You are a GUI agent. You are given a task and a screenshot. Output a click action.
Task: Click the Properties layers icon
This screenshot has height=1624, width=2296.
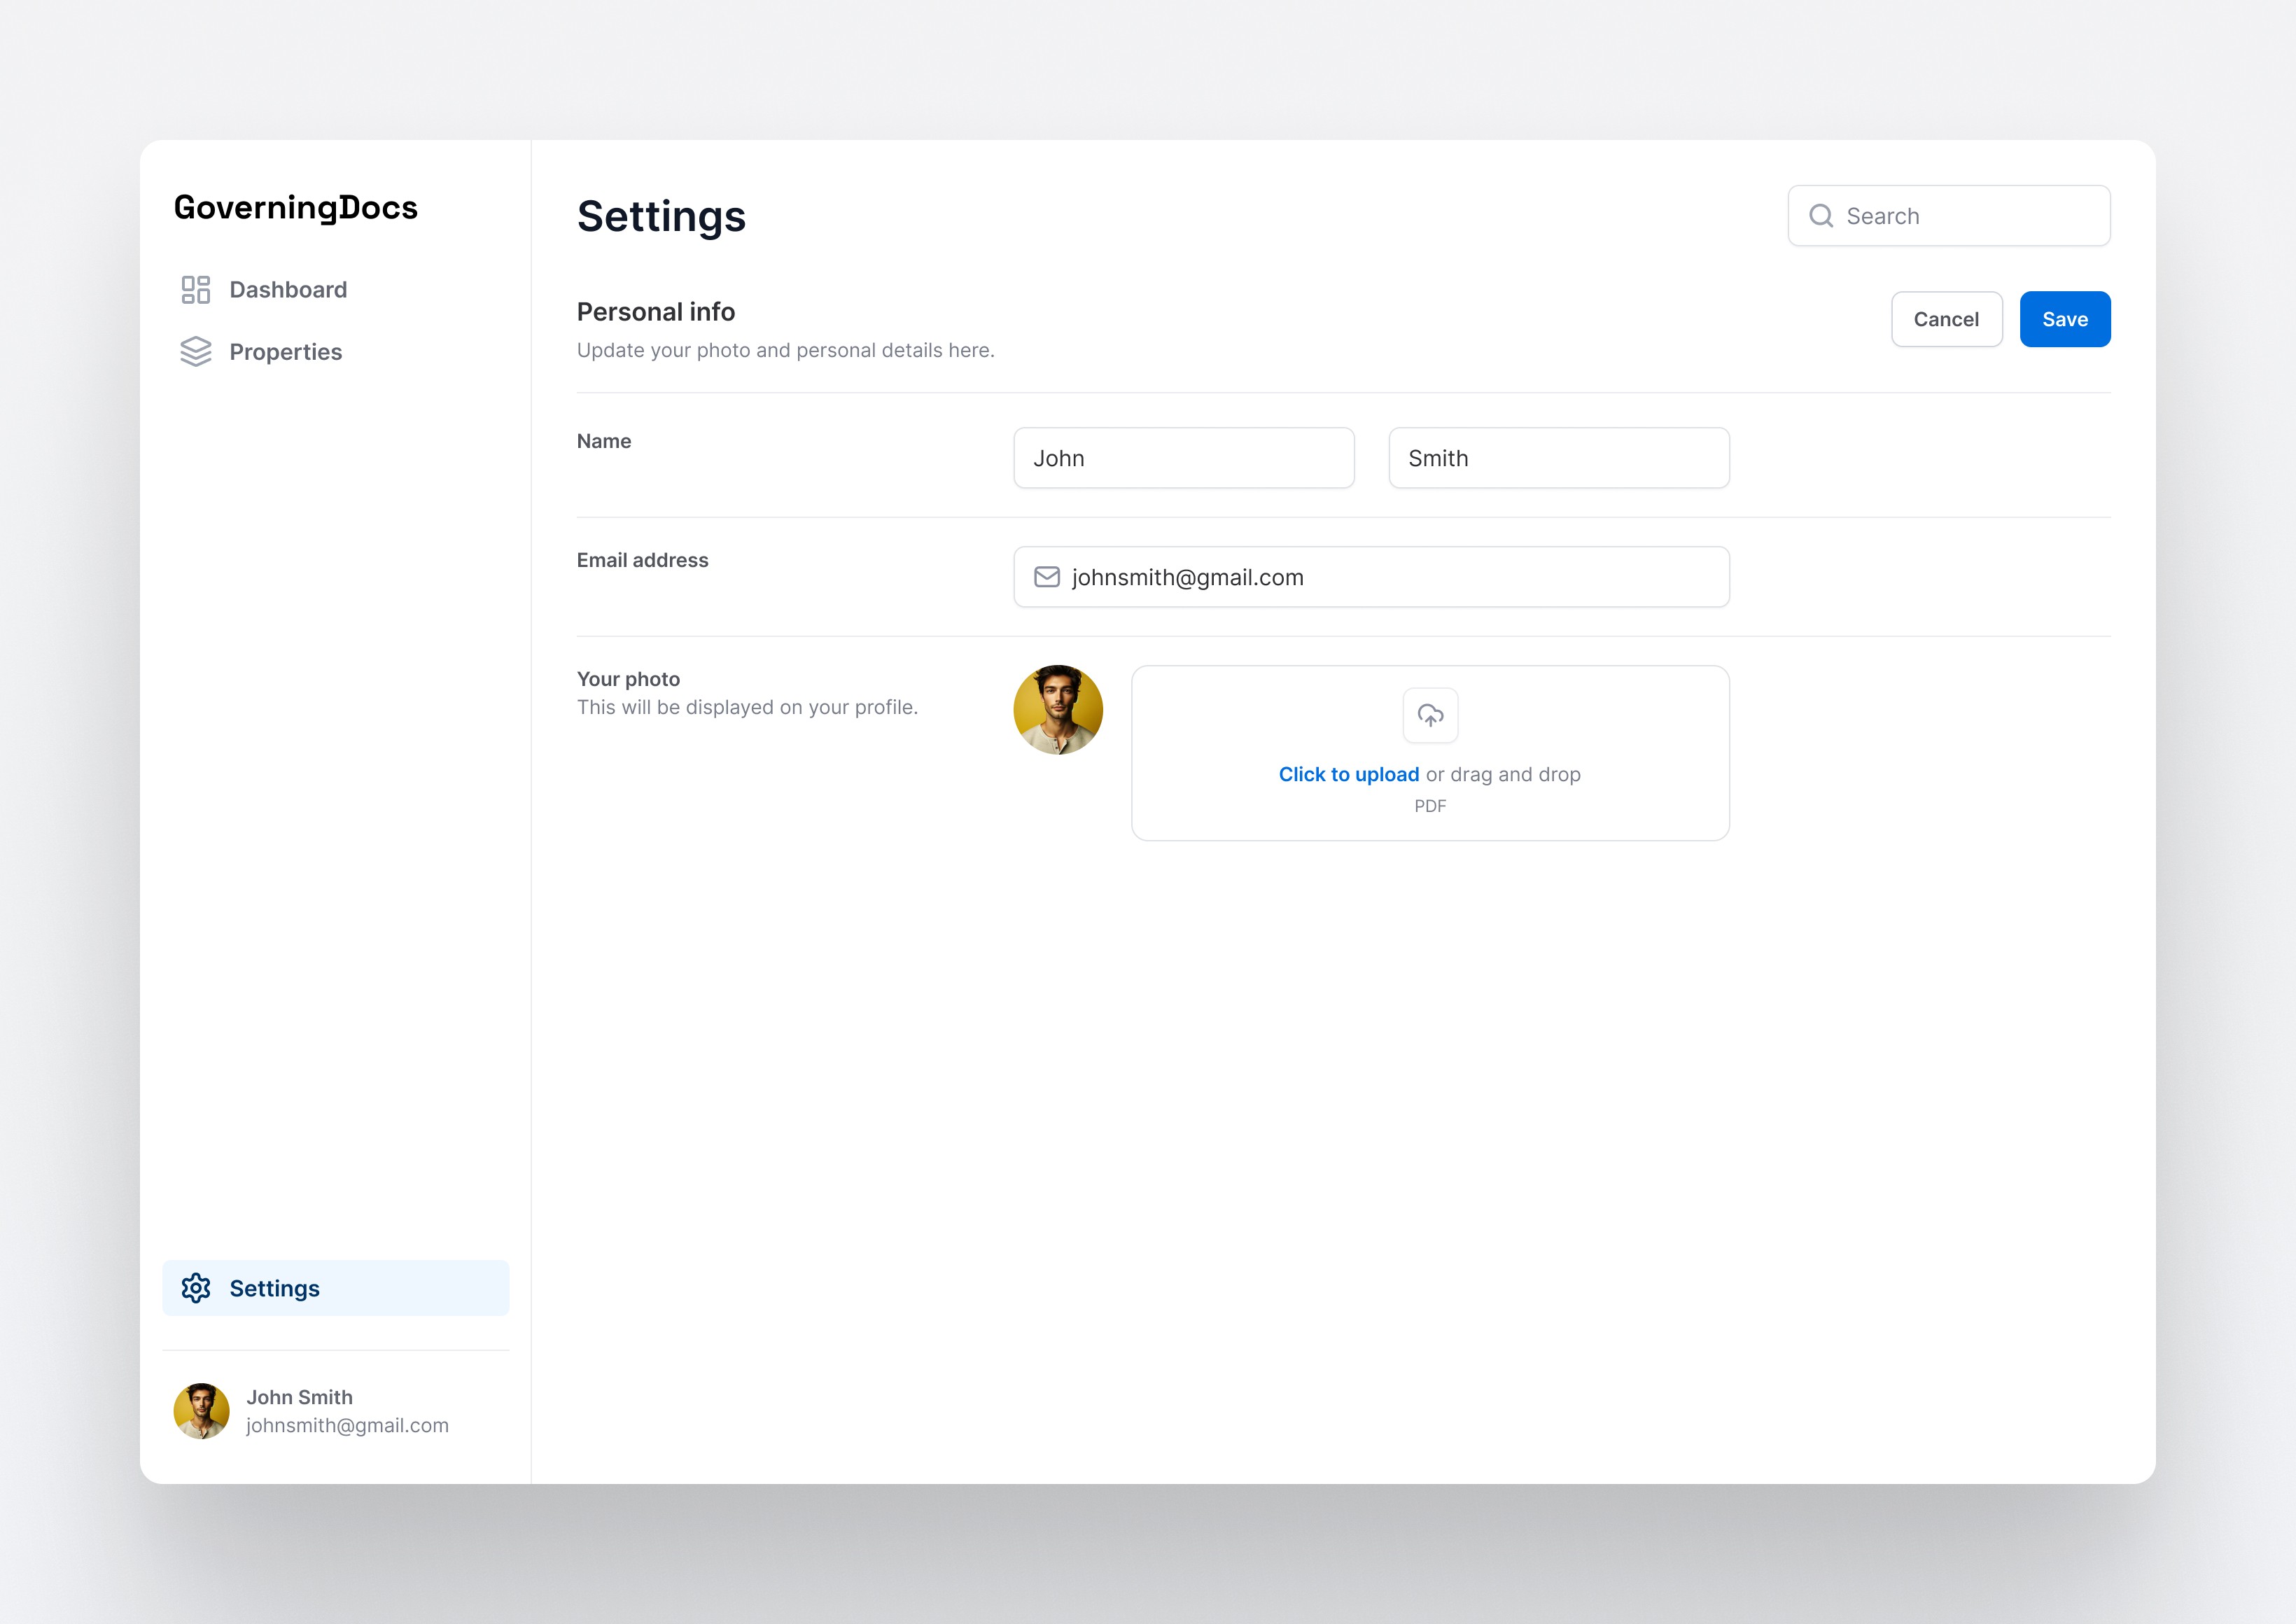pos(195,352)
